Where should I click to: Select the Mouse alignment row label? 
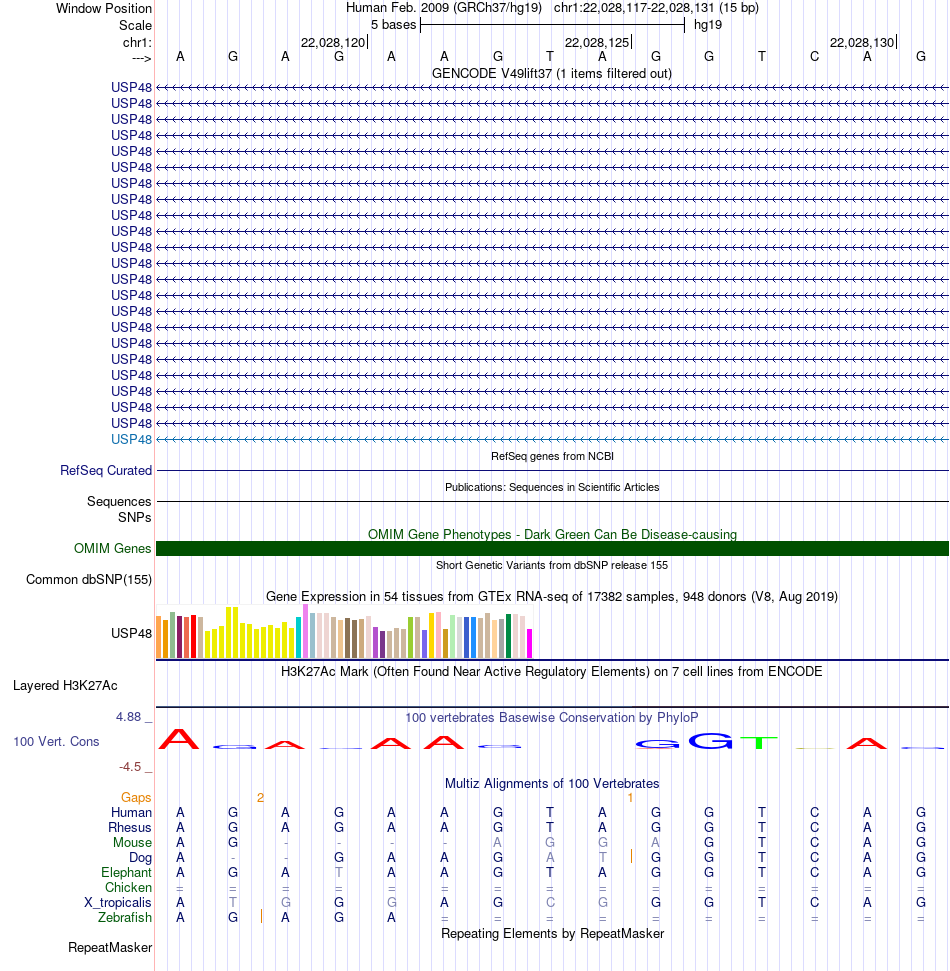[133, 842]
